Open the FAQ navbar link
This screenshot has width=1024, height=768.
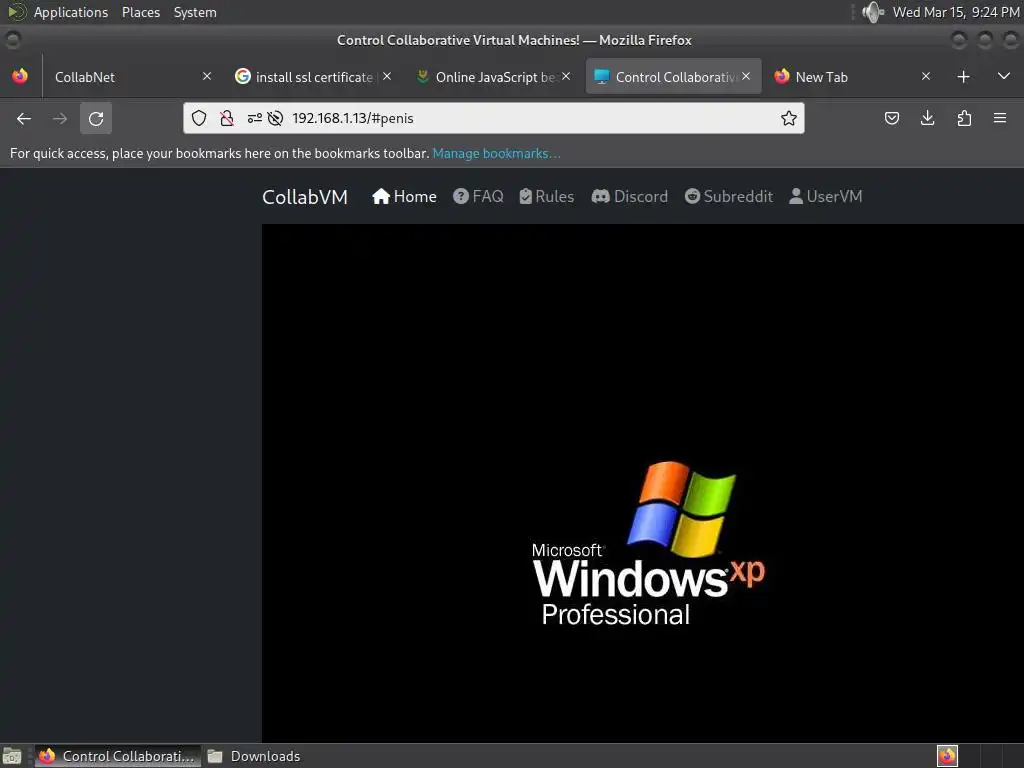tap(479, 197)
